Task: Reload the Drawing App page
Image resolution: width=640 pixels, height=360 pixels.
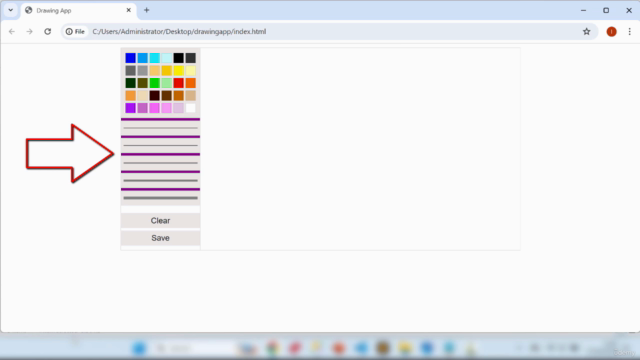Action: point(48,31)
